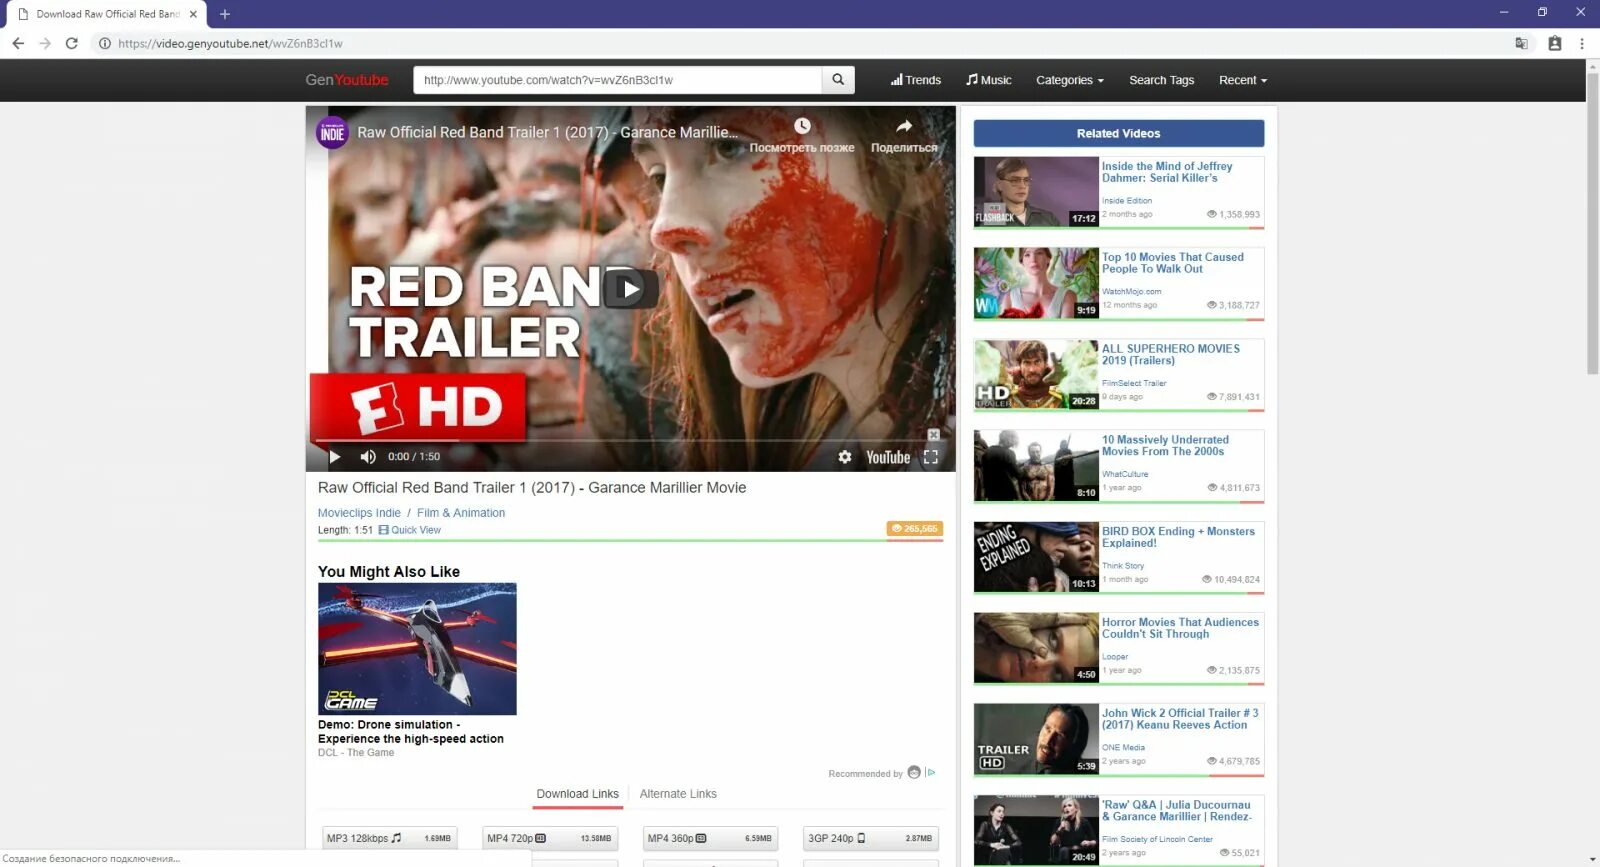Click the Recommended by Outbrain icon
The height and width of the screenshot is (867, 1600).
coord(914,773)
